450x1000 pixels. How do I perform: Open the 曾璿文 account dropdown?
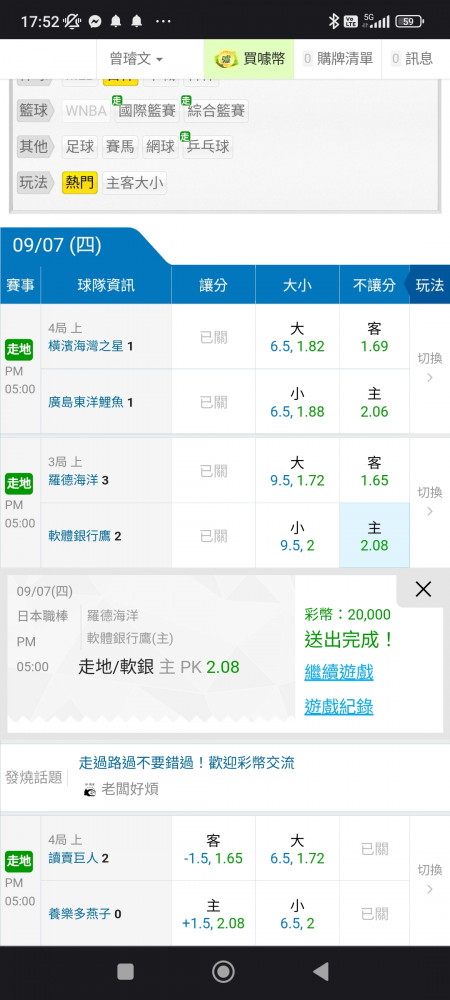point(136,59)
